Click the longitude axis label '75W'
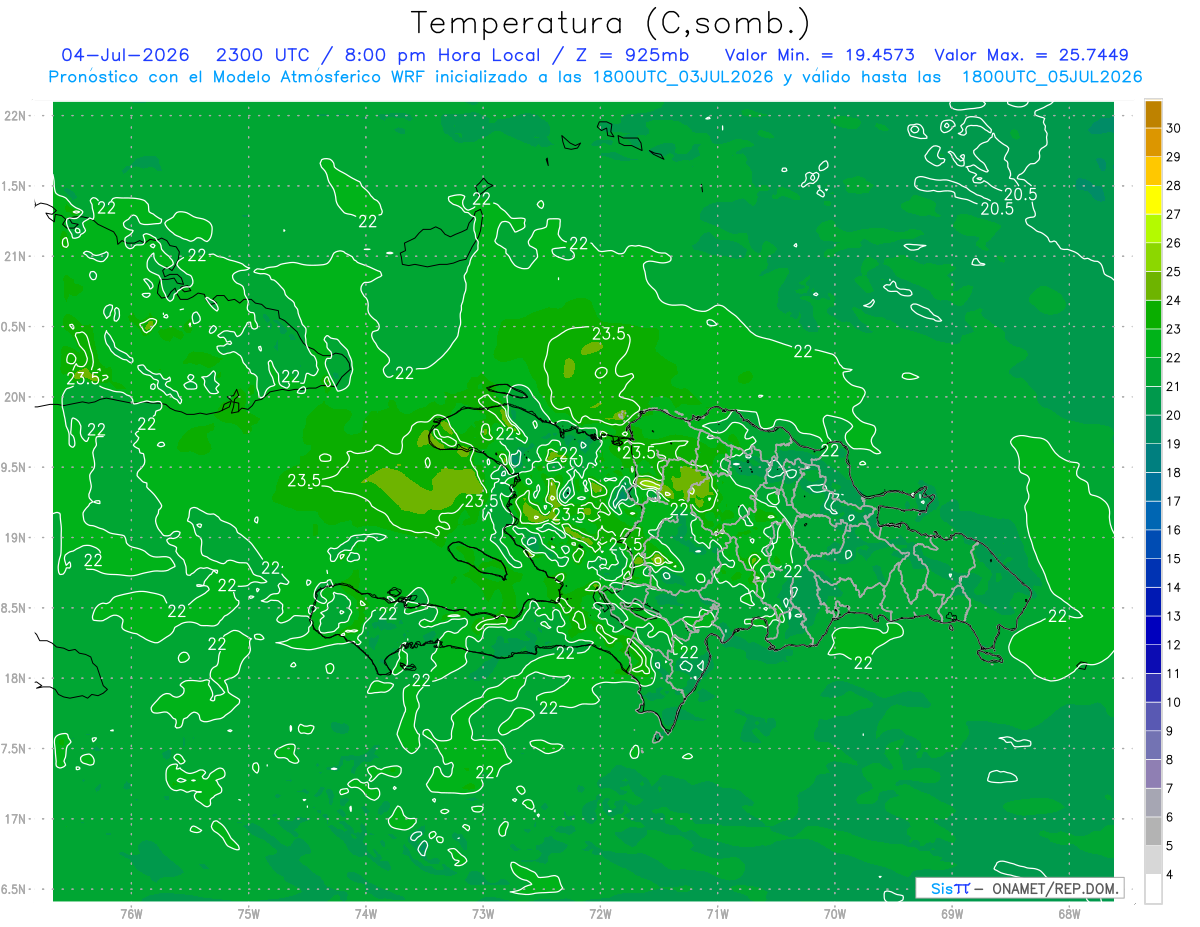 point(248,914)
